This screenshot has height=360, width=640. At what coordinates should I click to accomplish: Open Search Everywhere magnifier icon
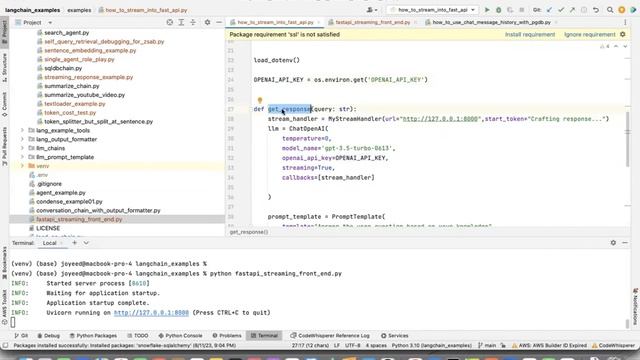pos(610,10)
